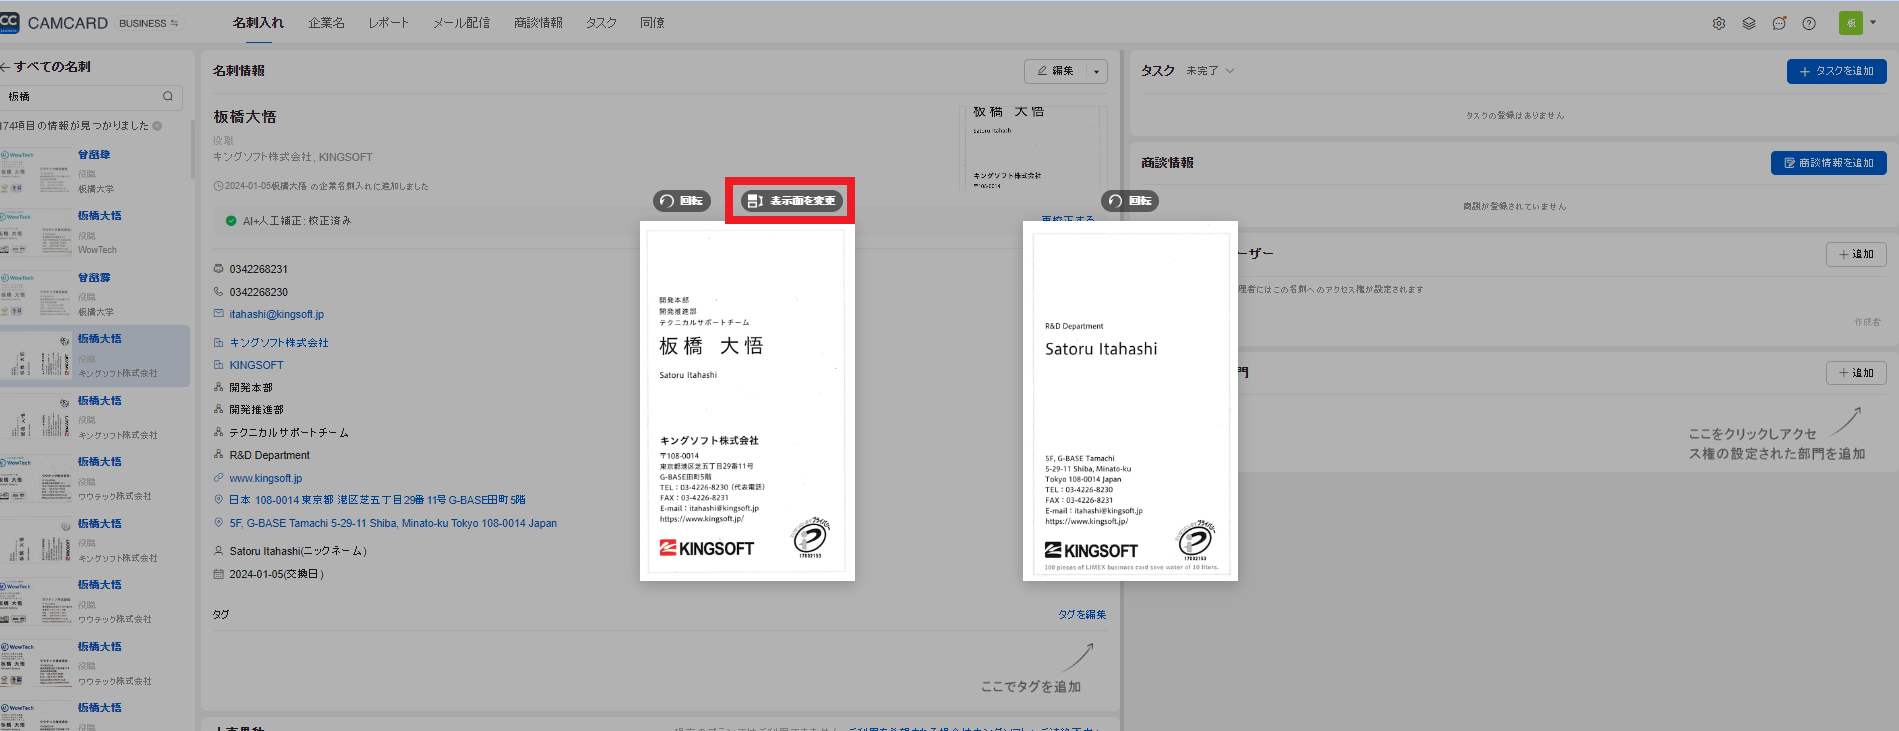Click the enlarged Japanese business card image
1899x731 pixels.
point(747,401)
